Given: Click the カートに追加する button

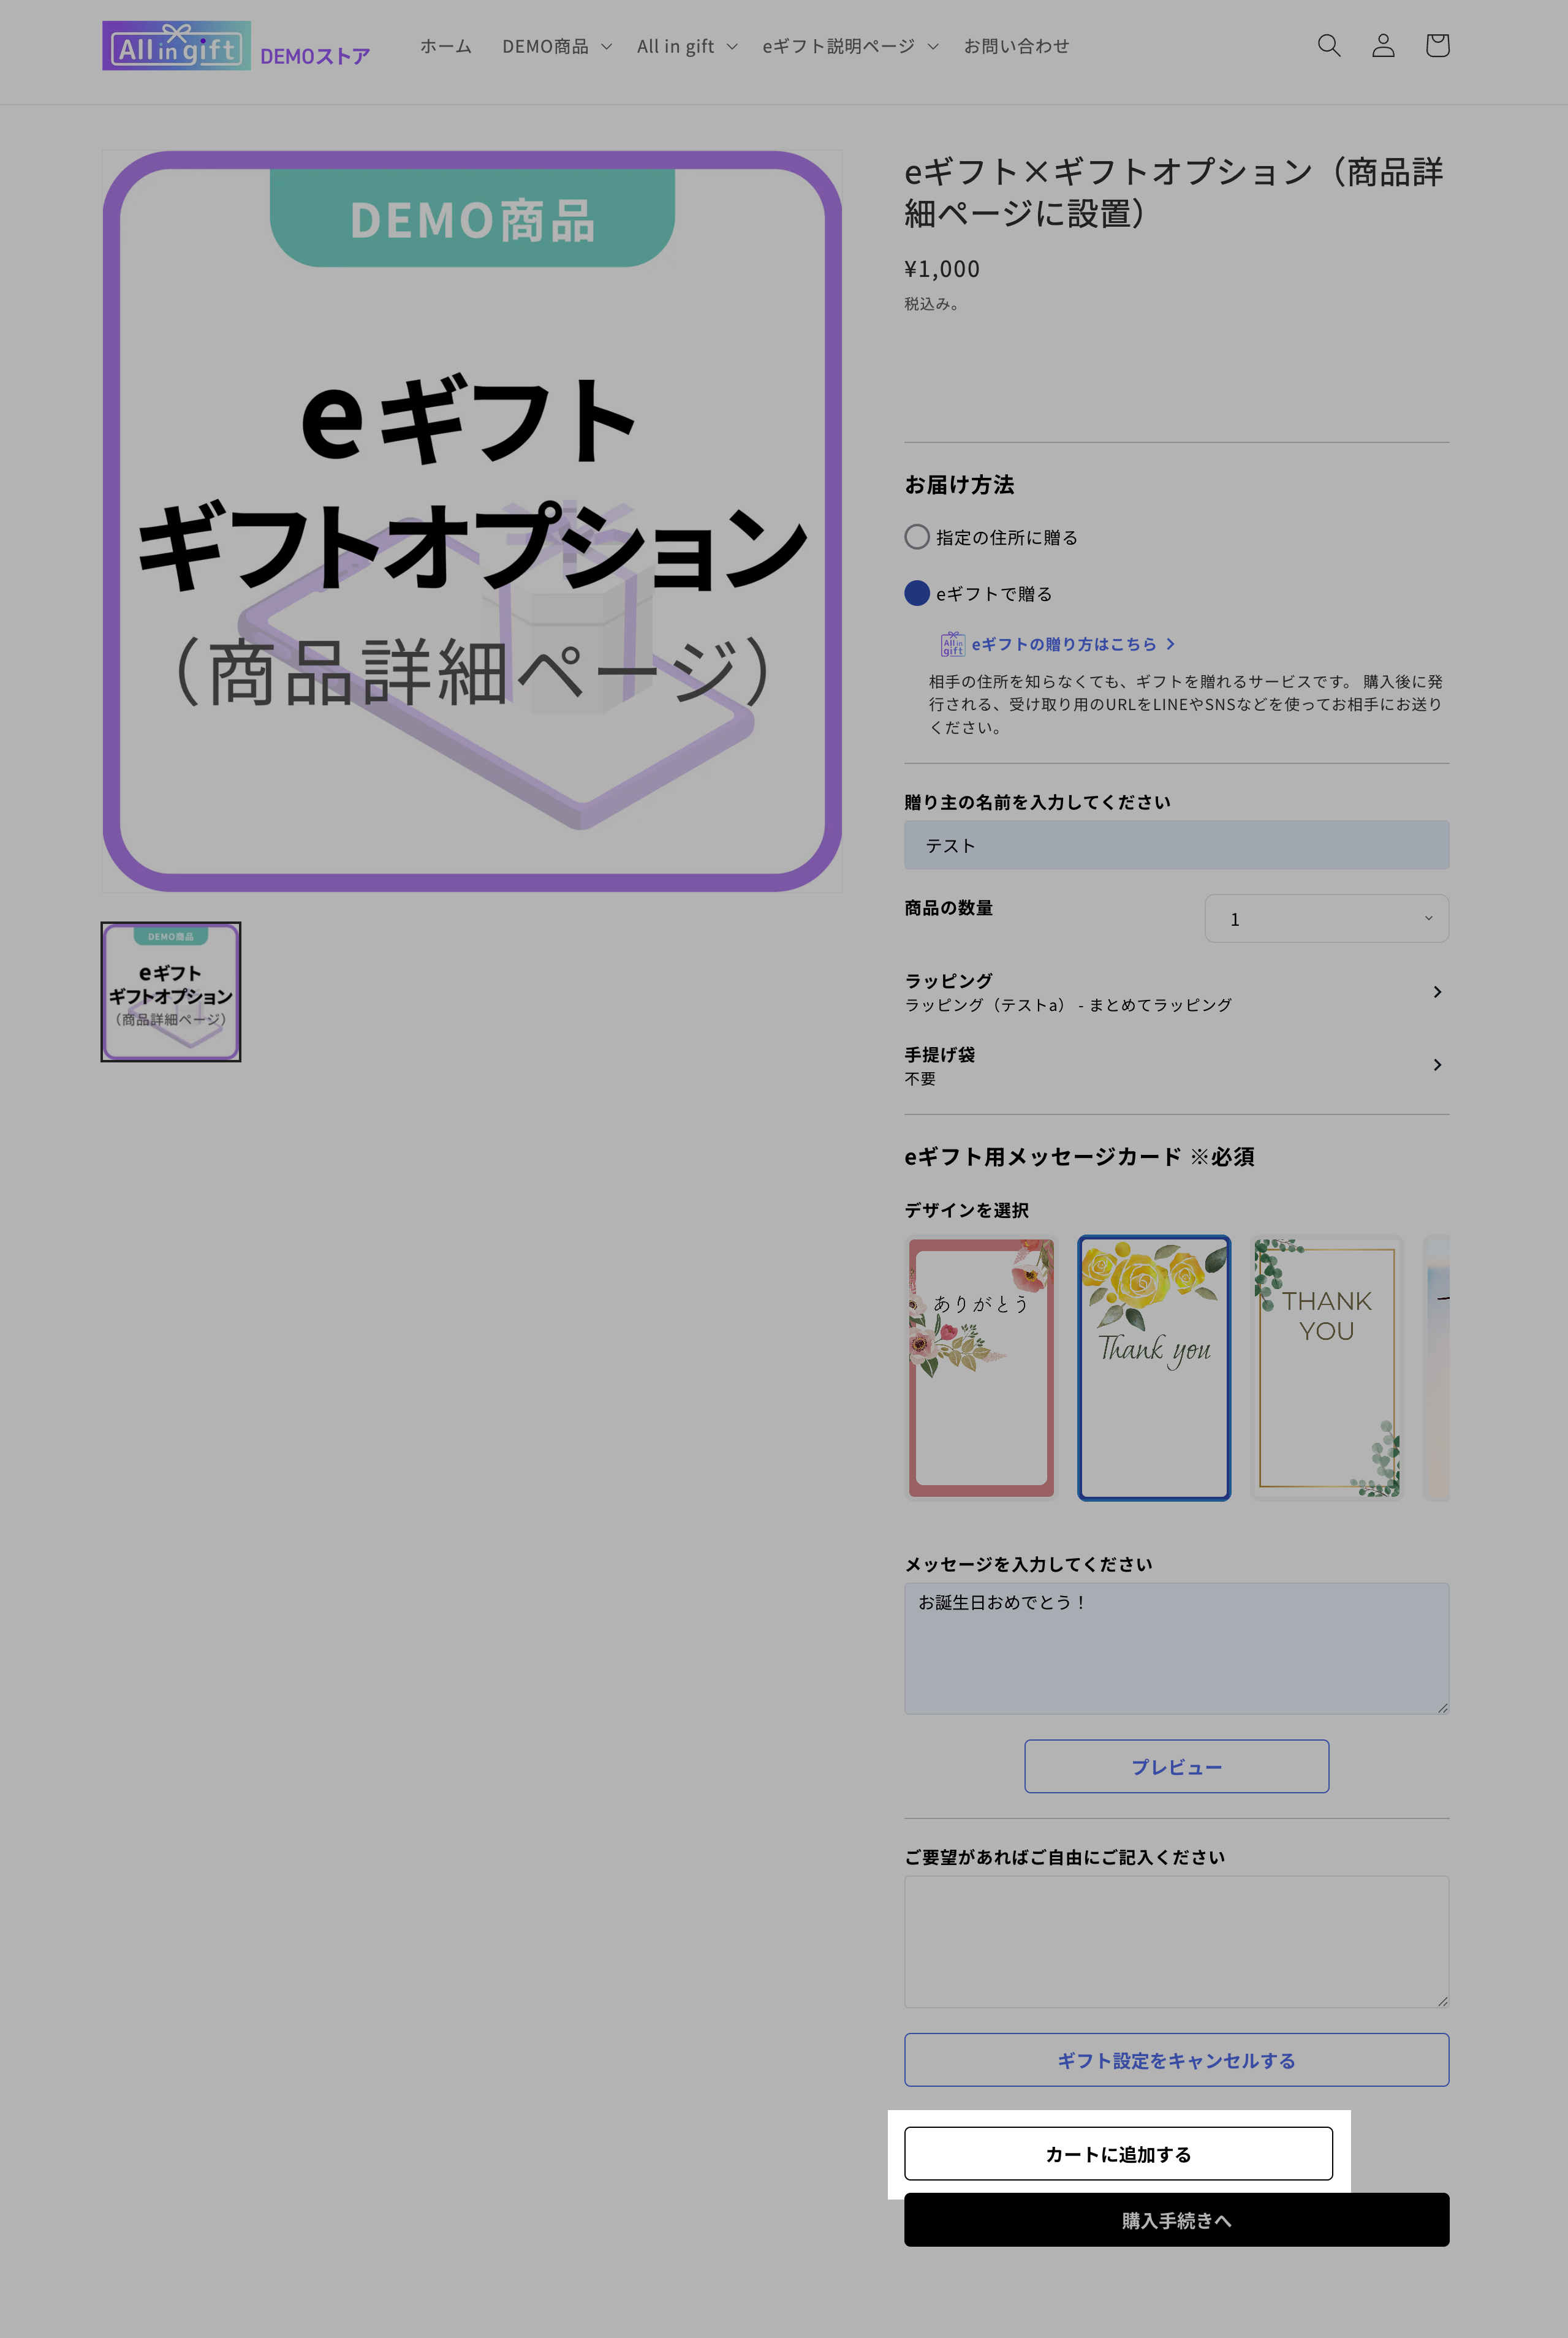Looking at the screenshot, I should click(x=1118, y=2153).
